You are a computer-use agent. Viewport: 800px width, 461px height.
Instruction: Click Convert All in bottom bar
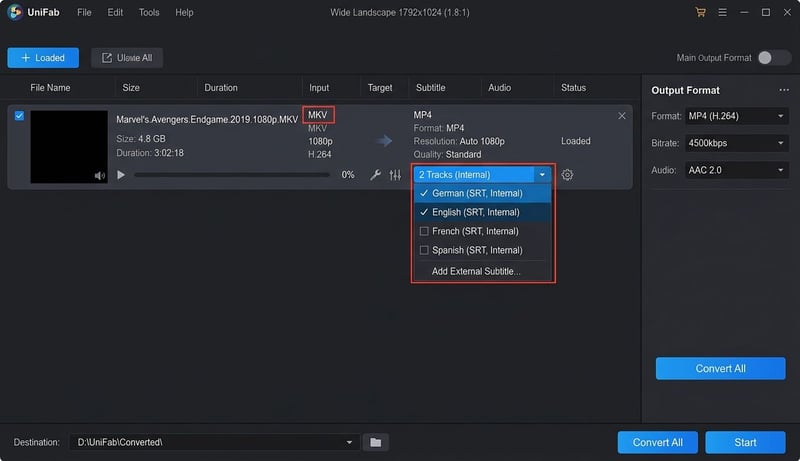(658, 442)
